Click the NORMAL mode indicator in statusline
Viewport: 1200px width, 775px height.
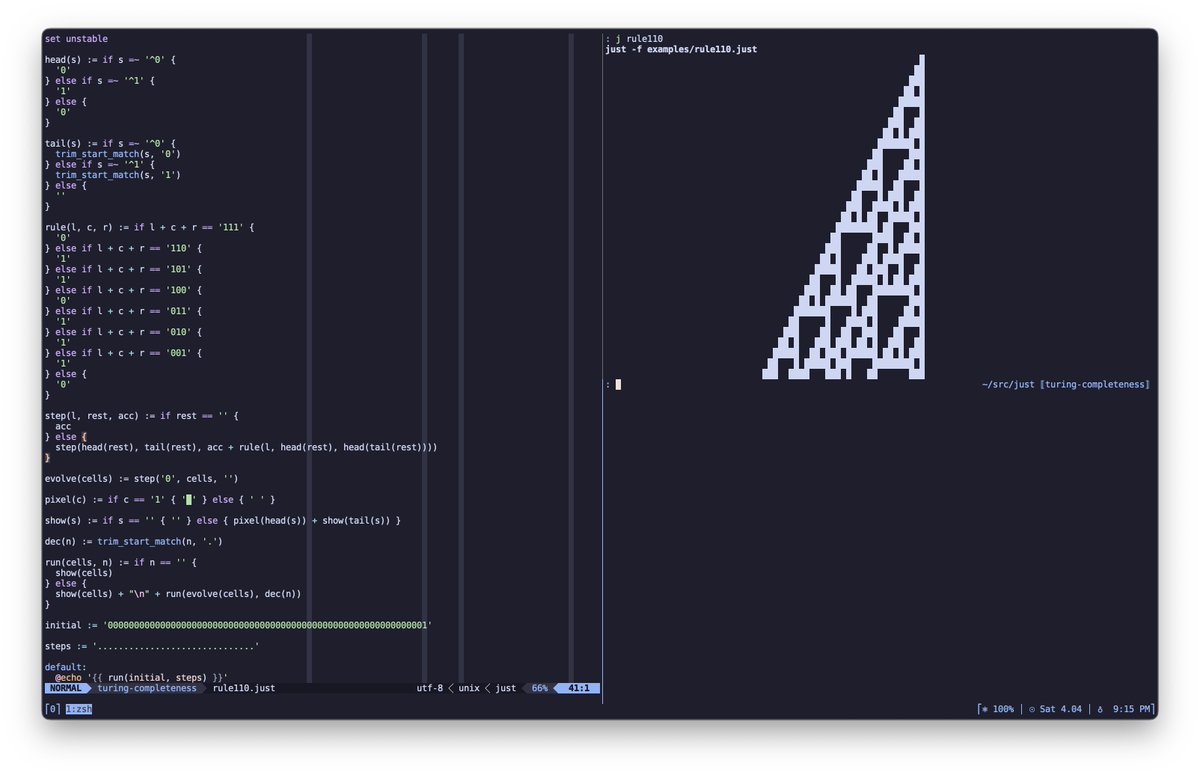[67, 688]
